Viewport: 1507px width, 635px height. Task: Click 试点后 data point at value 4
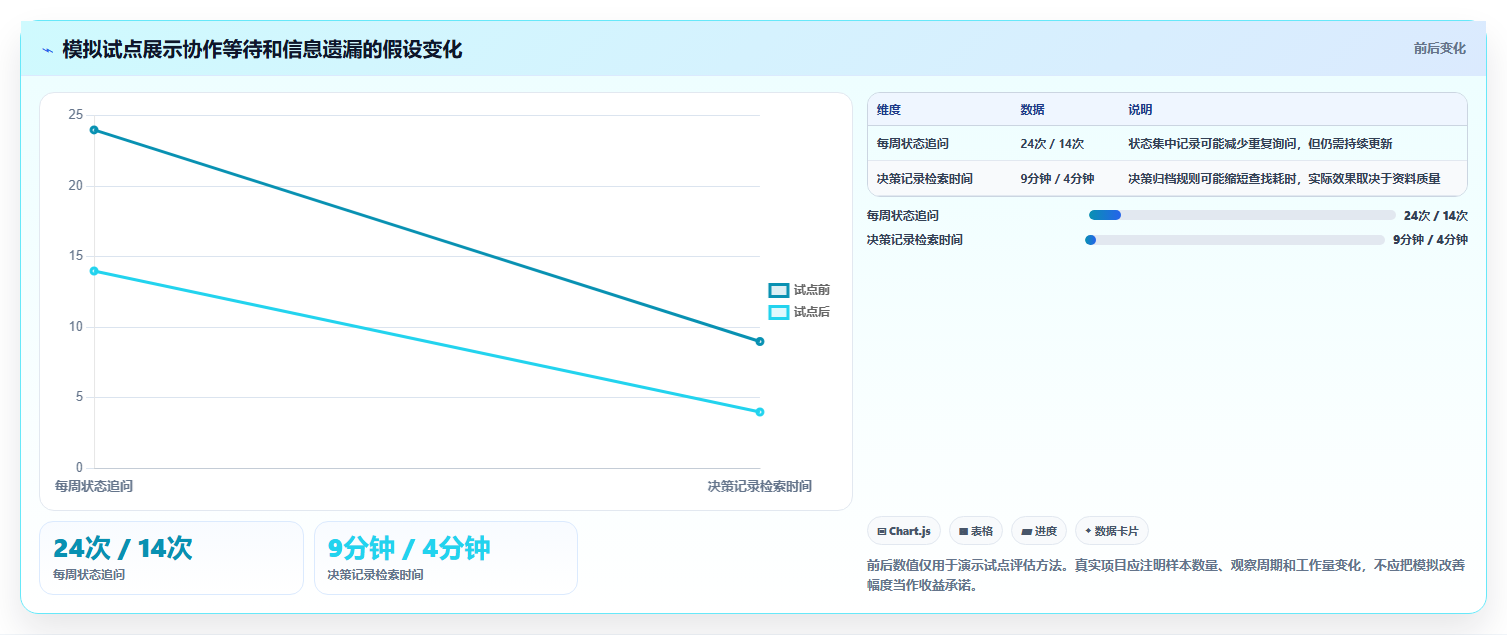pos(760,412)
